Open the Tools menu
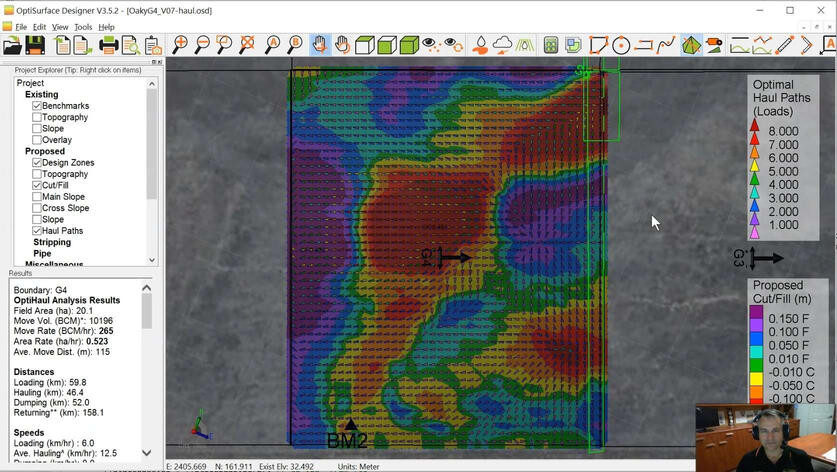The height and width of the screenshot is (472, 837). click(x=83, y=27)
